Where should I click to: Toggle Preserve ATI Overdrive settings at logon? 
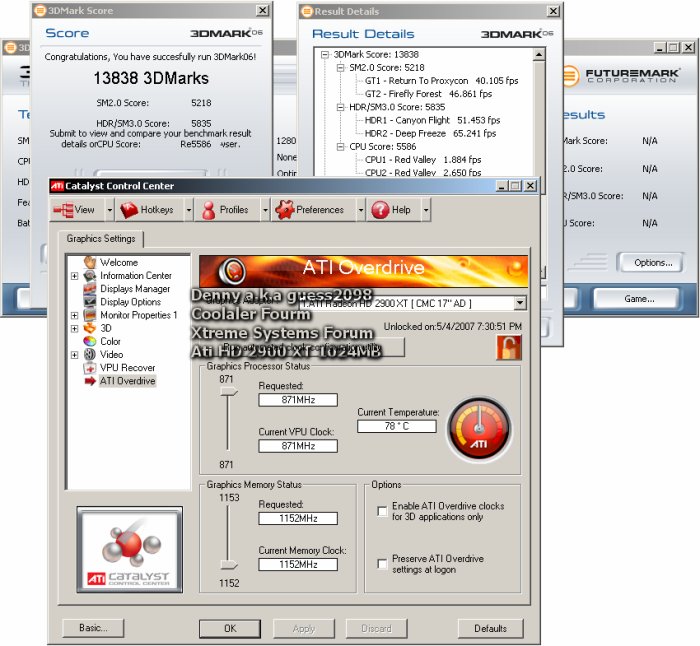382,564
